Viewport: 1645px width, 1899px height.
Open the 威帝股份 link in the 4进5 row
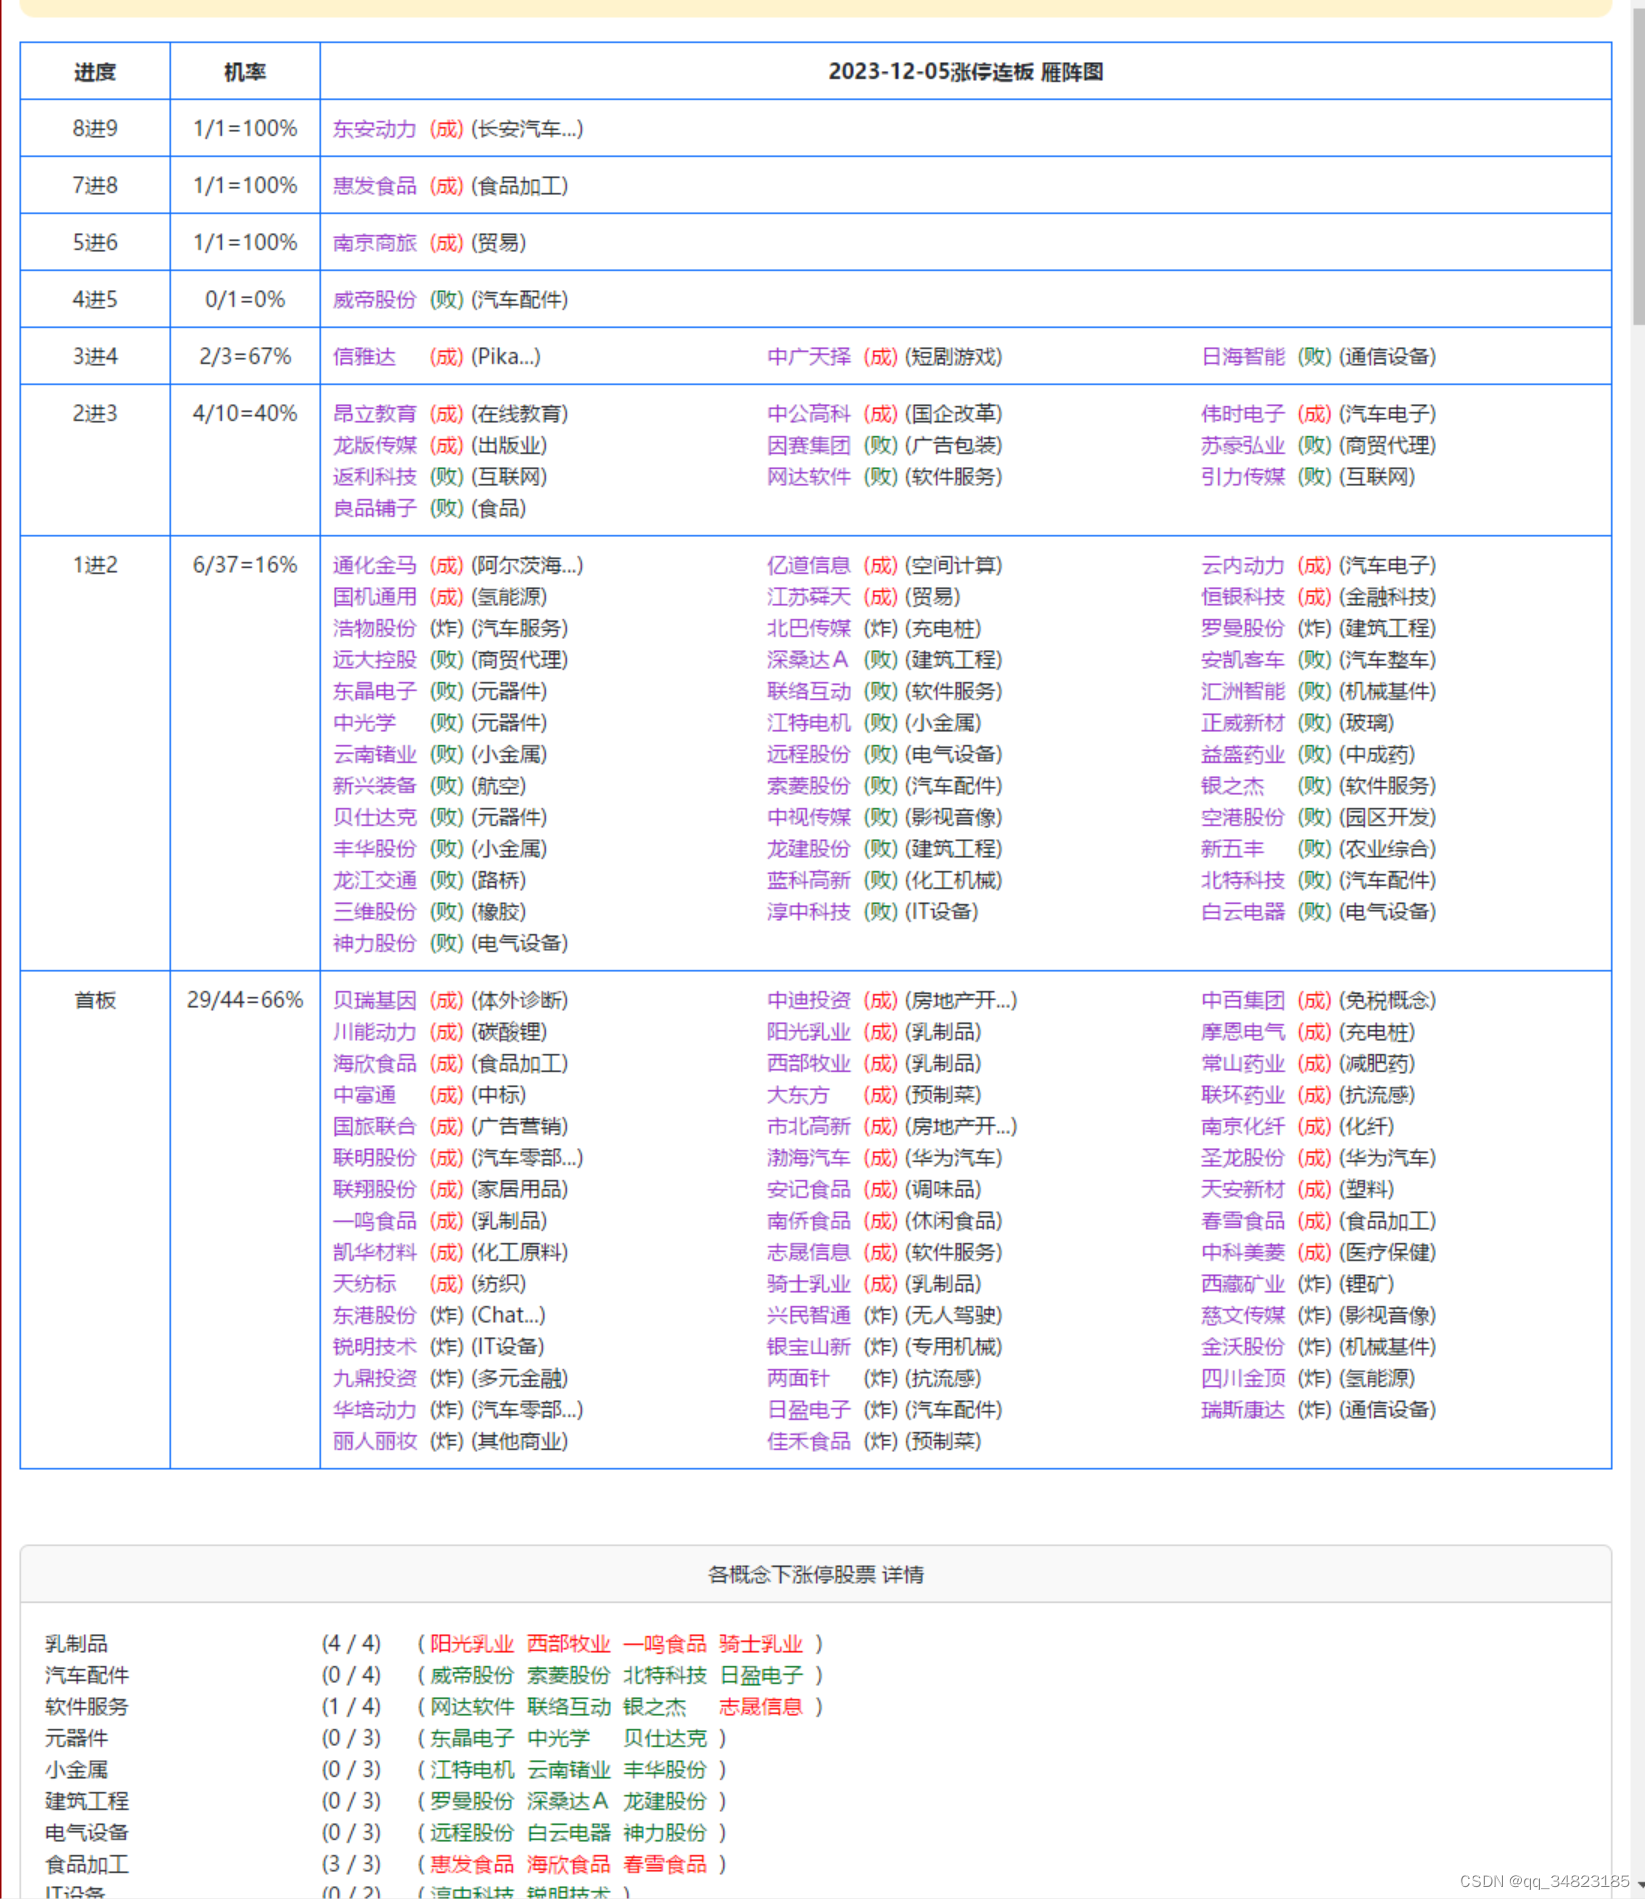[374, 300]
